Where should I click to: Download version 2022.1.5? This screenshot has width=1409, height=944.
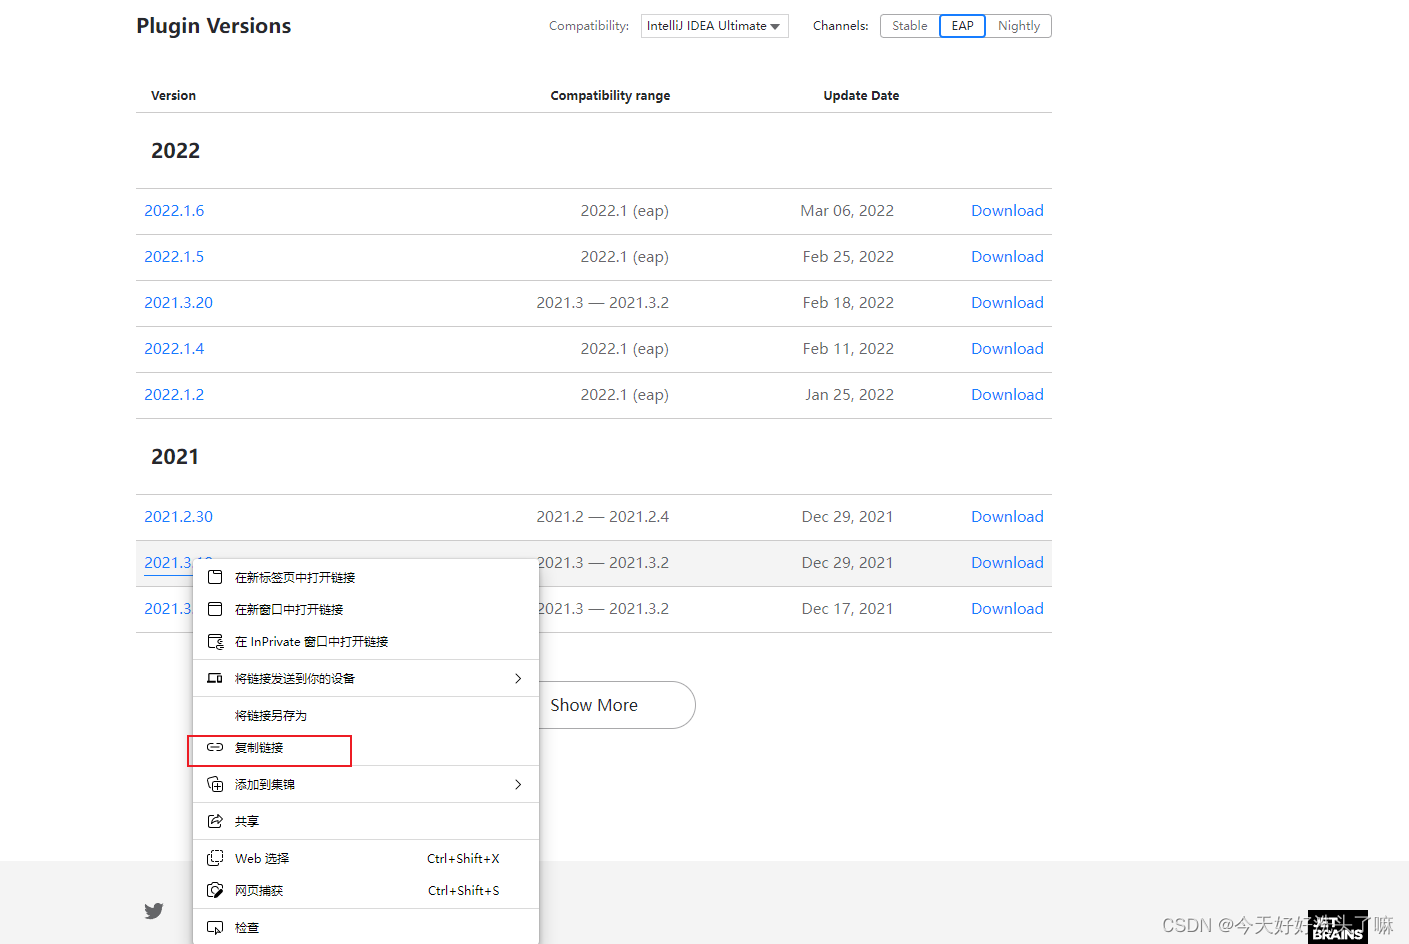pos(1007,256)
